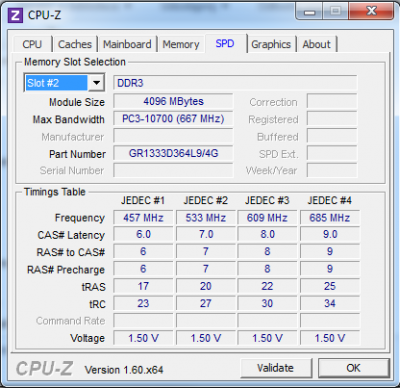Switch to the CPU tab
The height and width of the screenshot is (388, 400).
(x=32, y=44)
